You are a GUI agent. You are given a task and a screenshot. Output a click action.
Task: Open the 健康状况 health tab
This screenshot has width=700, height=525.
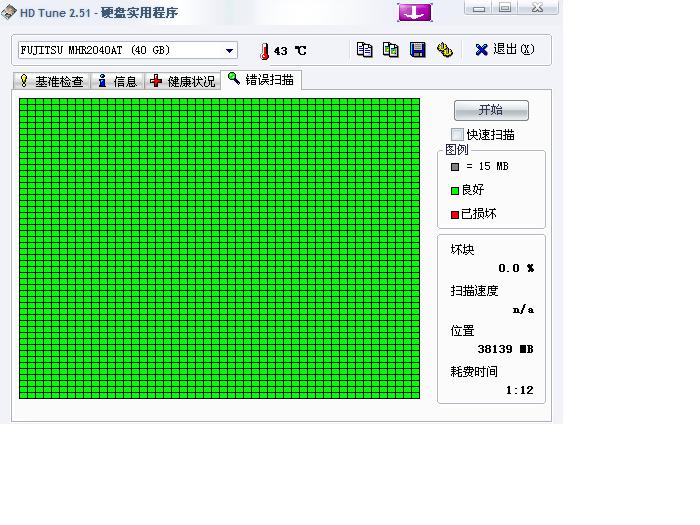(x=183, y=81)
